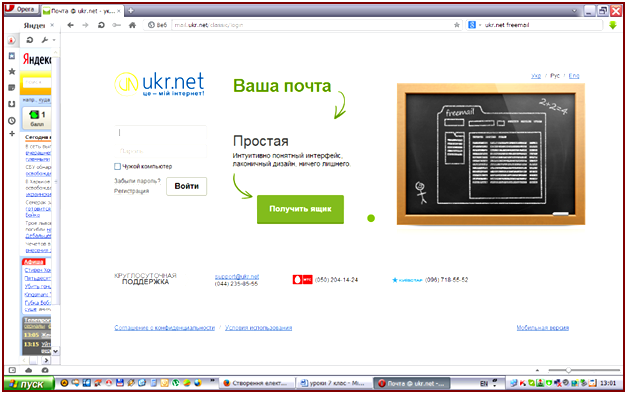Image resolution: width=627 pixels, height=394 pixels.
Task: Switch to the Почта ukr.net taskbar window
Action: pyautogui.click(x=412, y=383)
